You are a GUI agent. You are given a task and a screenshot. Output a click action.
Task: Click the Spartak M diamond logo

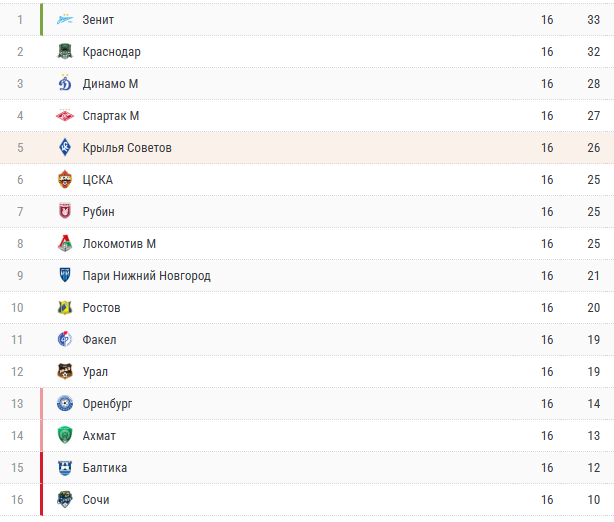pos(65,116)
